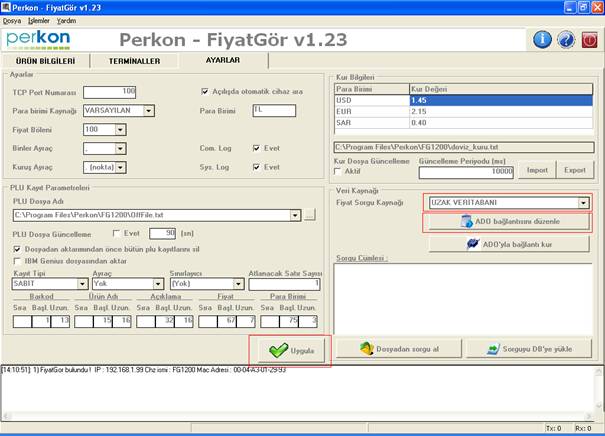Click the Para Birimi TL field

click(x=274, y=110)
